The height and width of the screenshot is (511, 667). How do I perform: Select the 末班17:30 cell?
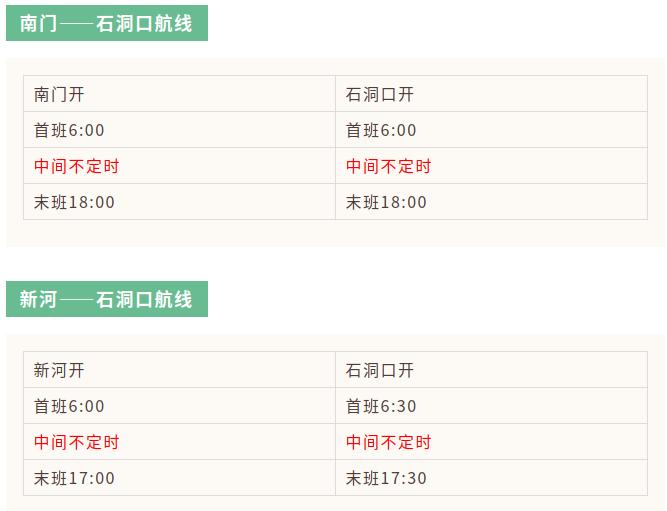click(x=386, y=478)
